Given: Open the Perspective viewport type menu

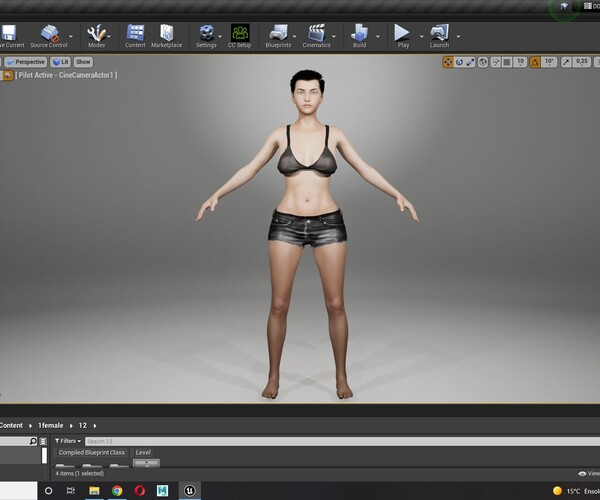Looking at the screenshot, I should click(26, 62).
